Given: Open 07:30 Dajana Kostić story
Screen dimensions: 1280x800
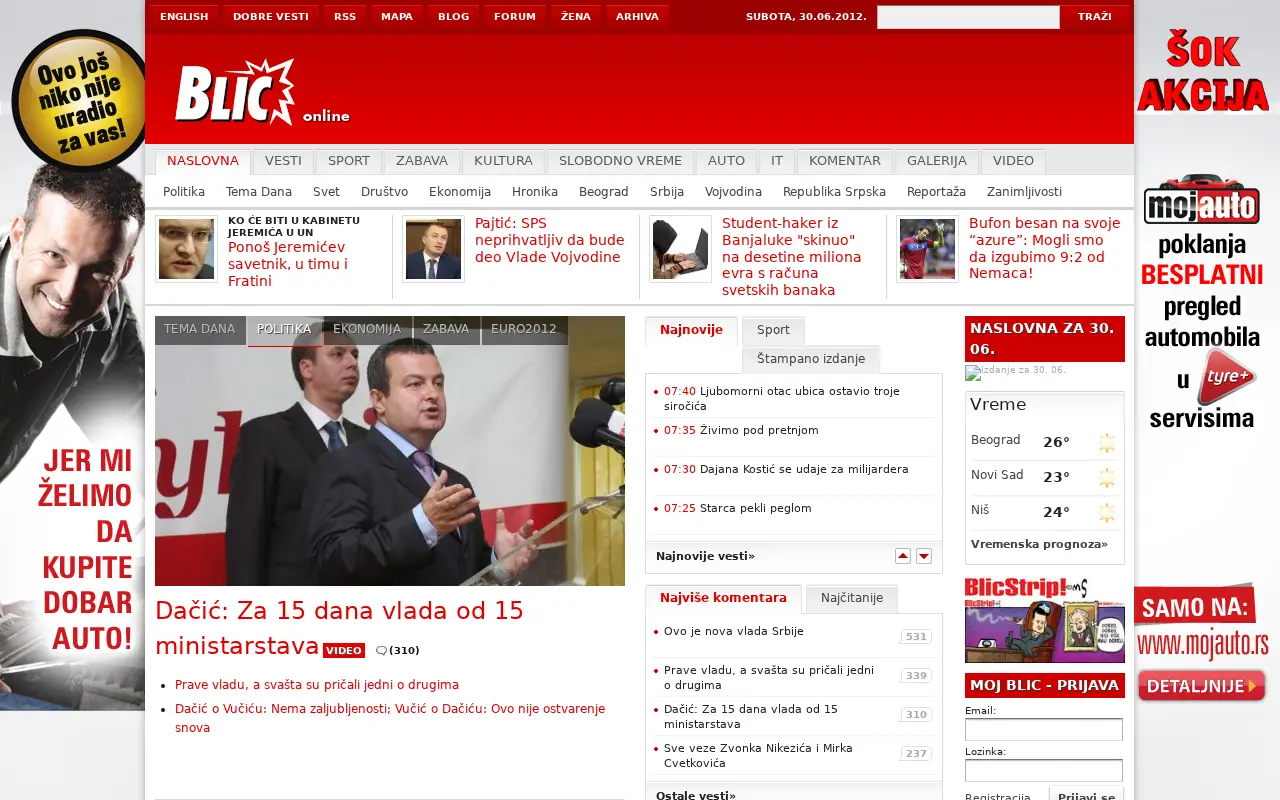Looking at the screenshot, I should click(x=786, y=469).
